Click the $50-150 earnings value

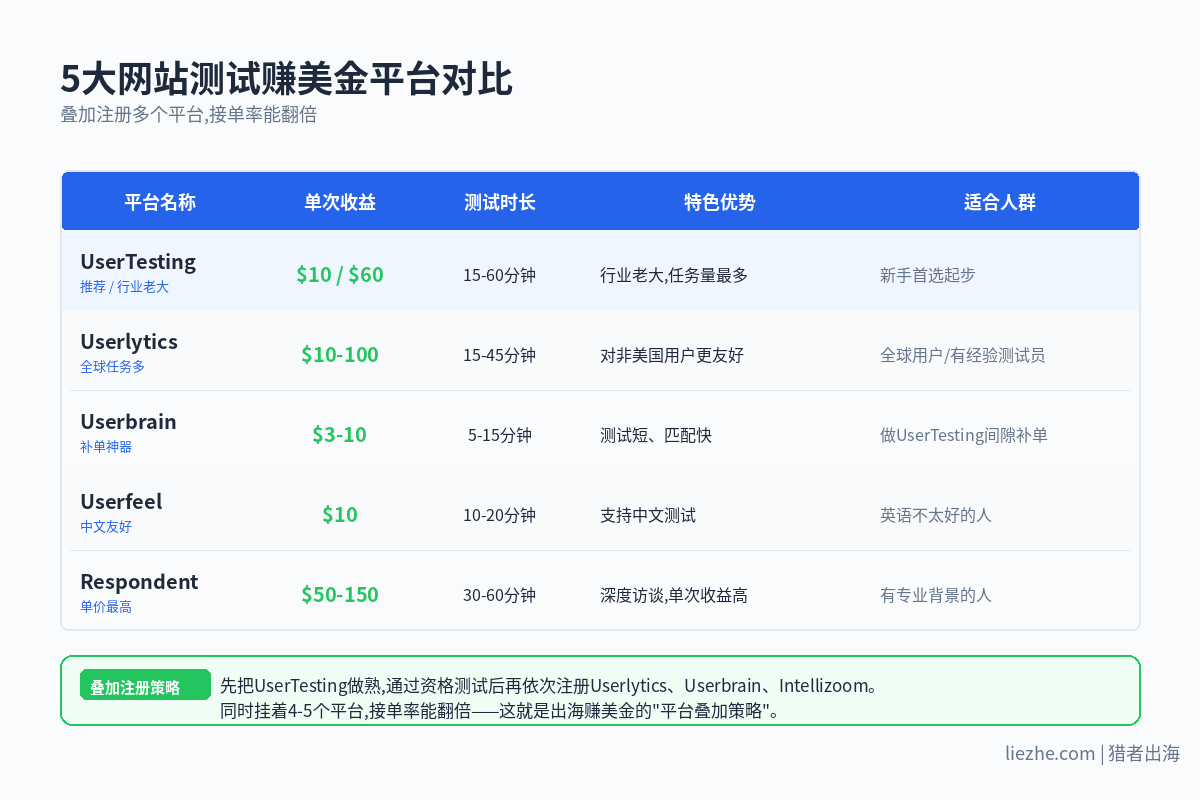click(340, 594)
